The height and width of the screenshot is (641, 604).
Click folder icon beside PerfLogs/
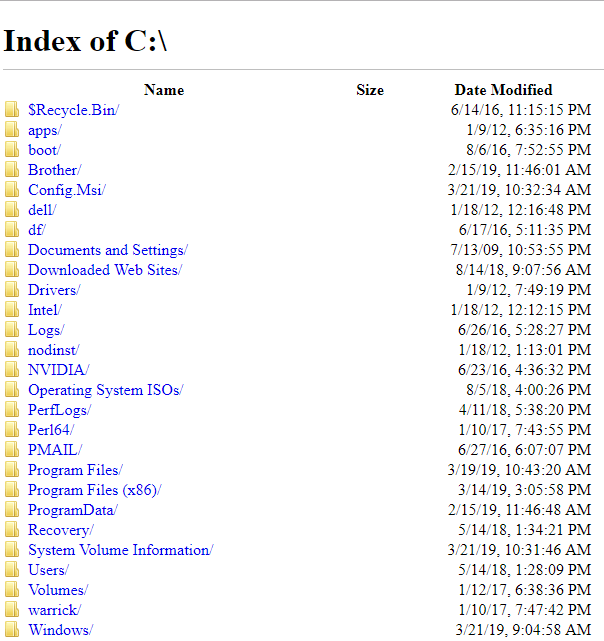(x=12, y=410)
